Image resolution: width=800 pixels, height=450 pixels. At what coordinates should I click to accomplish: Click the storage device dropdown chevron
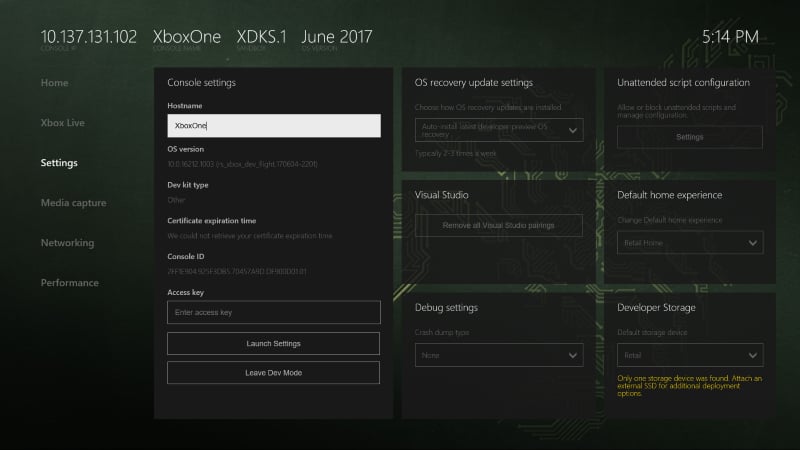(x=753, y=355)
